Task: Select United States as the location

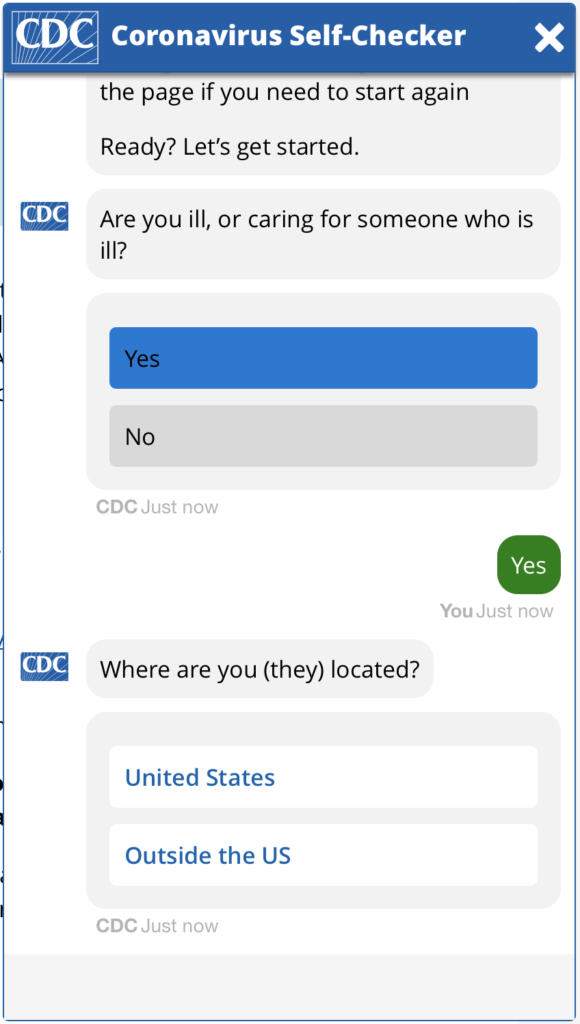Action: click(323, 777)
